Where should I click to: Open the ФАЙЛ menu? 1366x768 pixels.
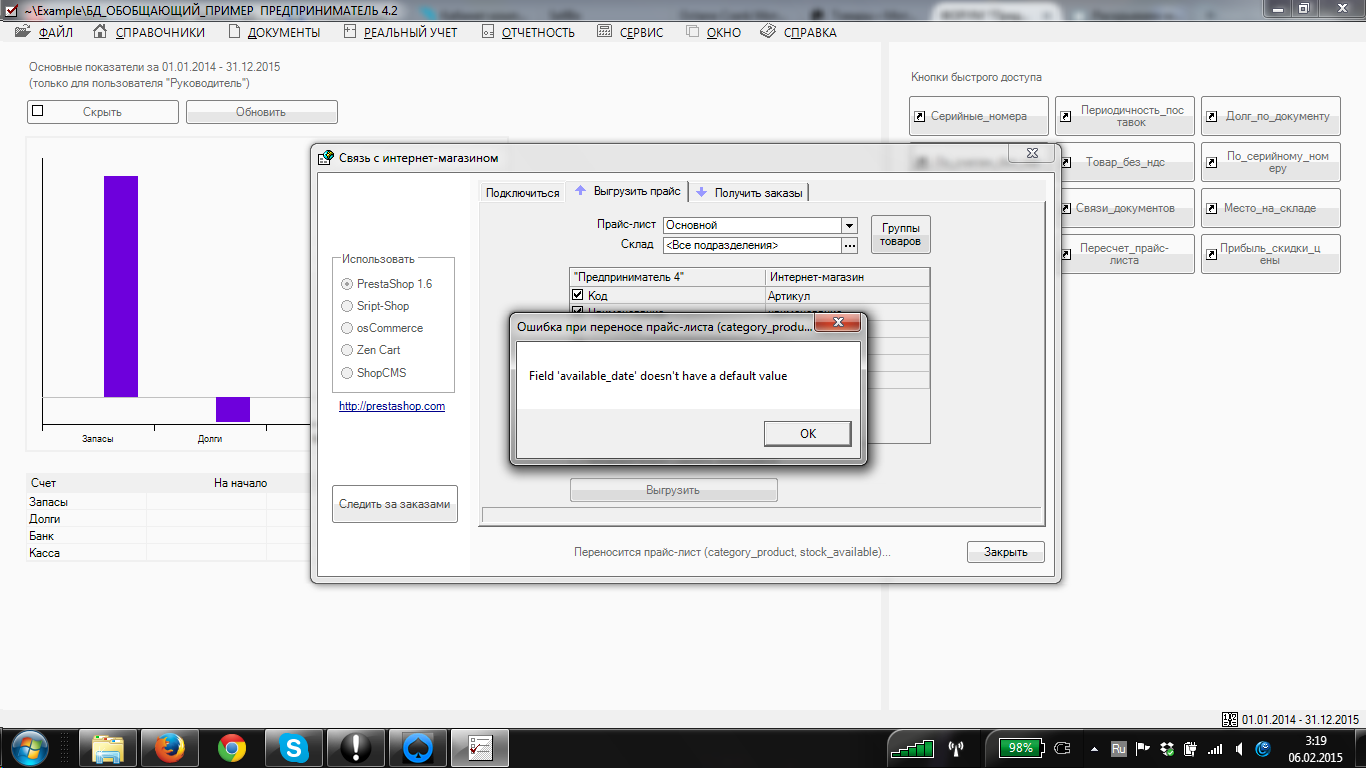[46, 32]
